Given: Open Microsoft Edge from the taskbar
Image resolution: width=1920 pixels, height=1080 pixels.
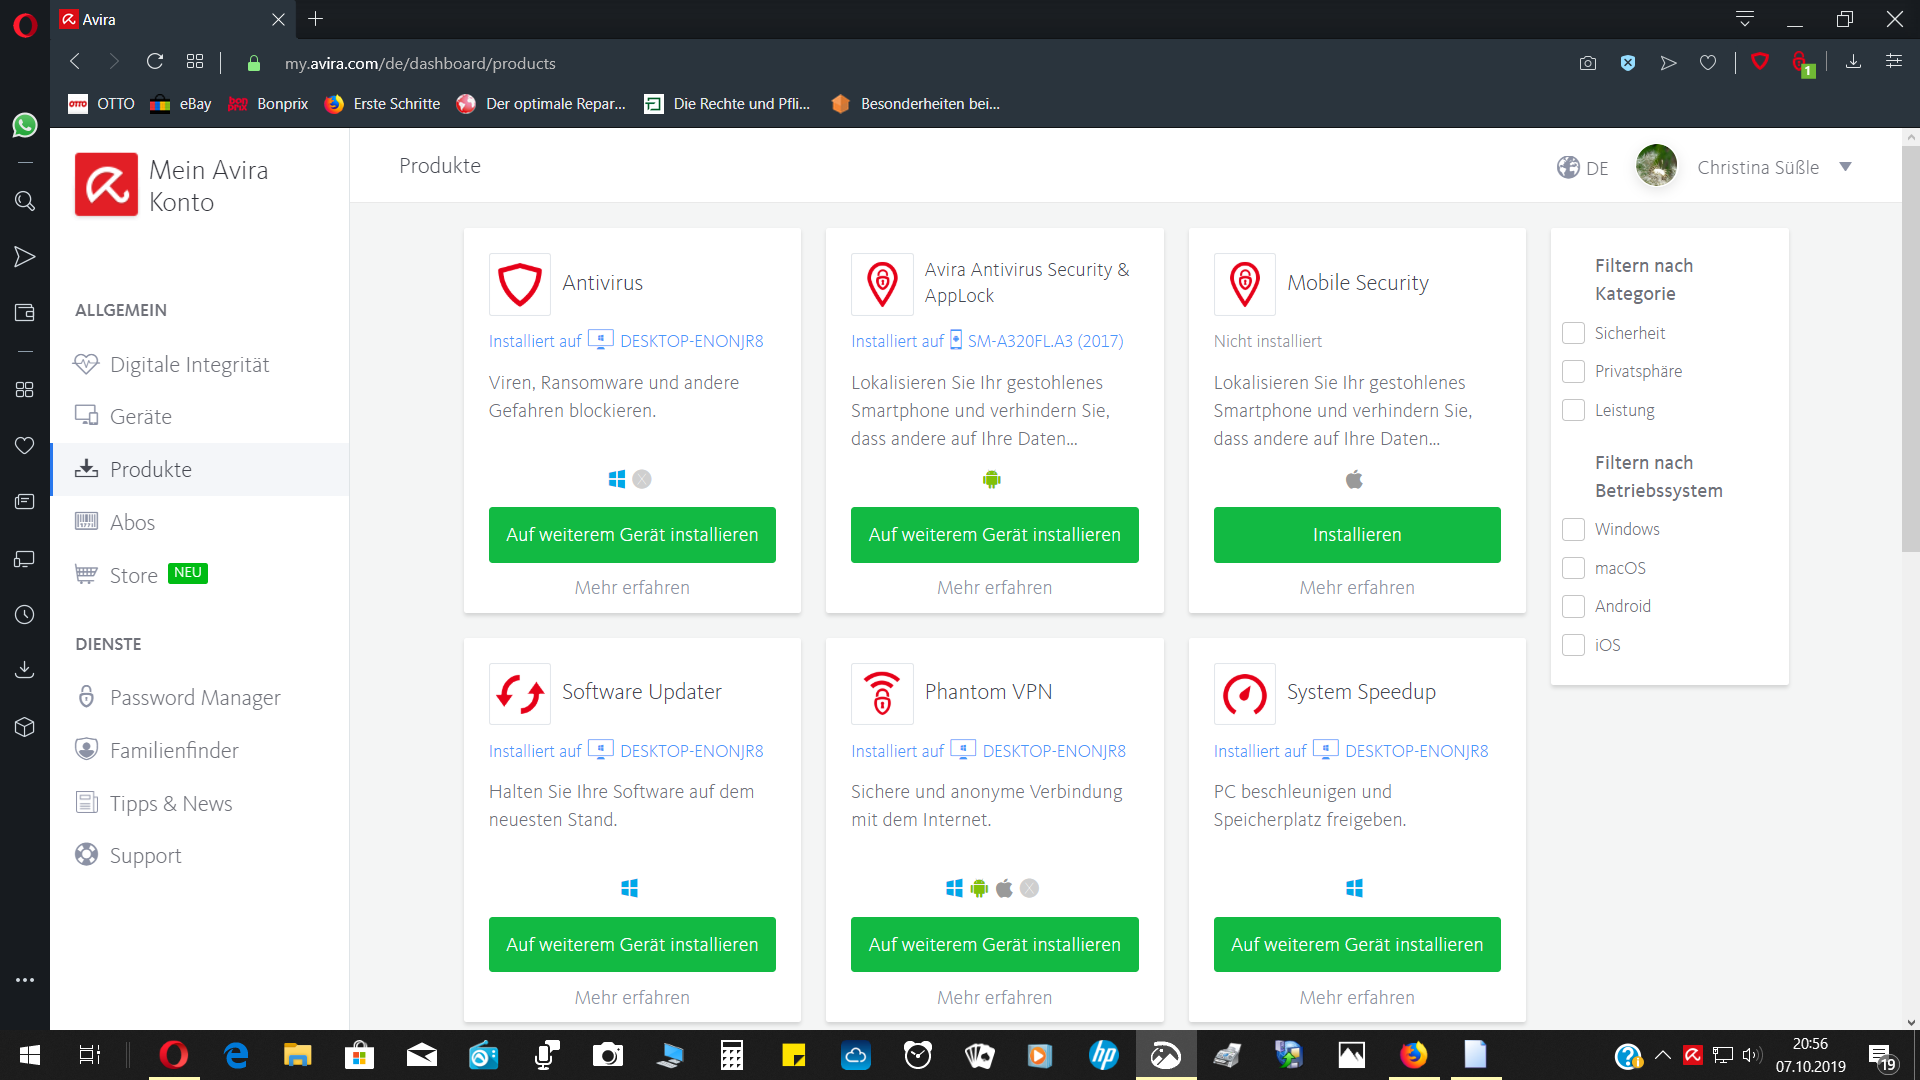Looking at the screenshot, I should 236,1055.
